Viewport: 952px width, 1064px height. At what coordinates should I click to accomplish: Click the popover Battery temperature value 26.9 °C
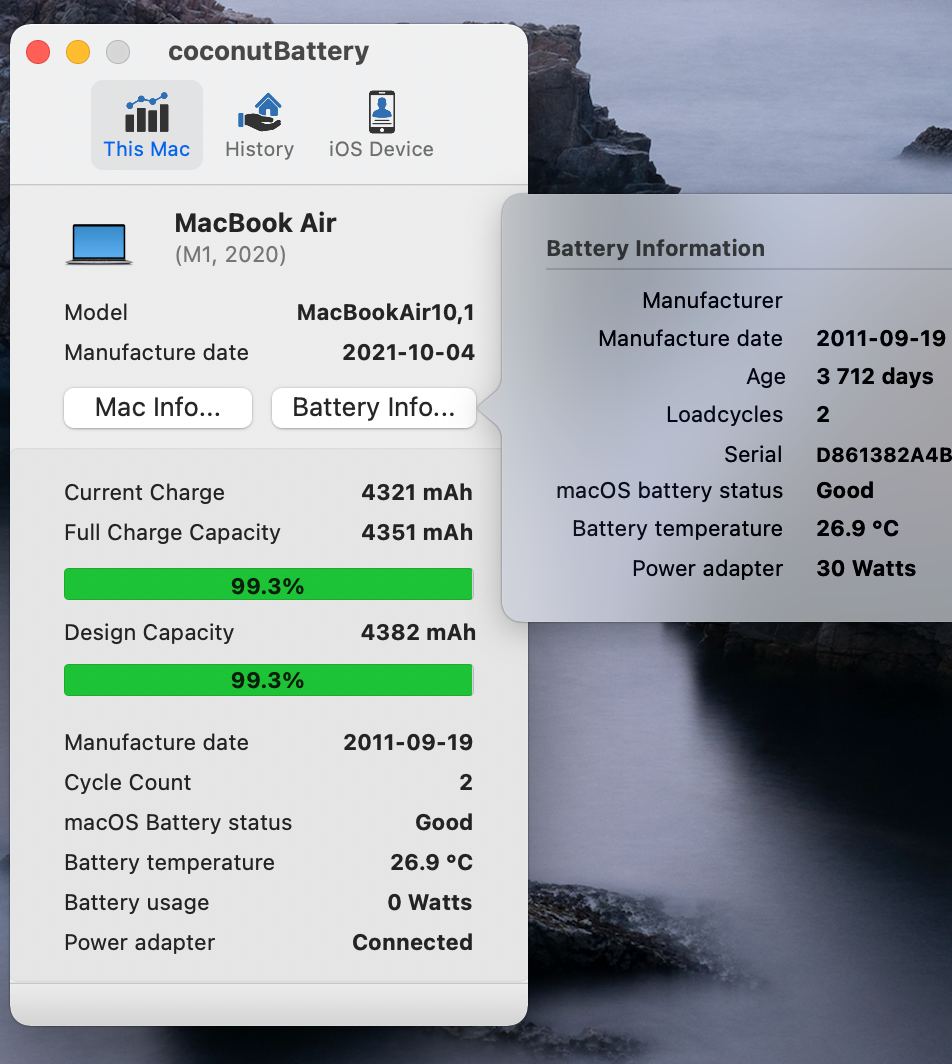click(858, 529)
